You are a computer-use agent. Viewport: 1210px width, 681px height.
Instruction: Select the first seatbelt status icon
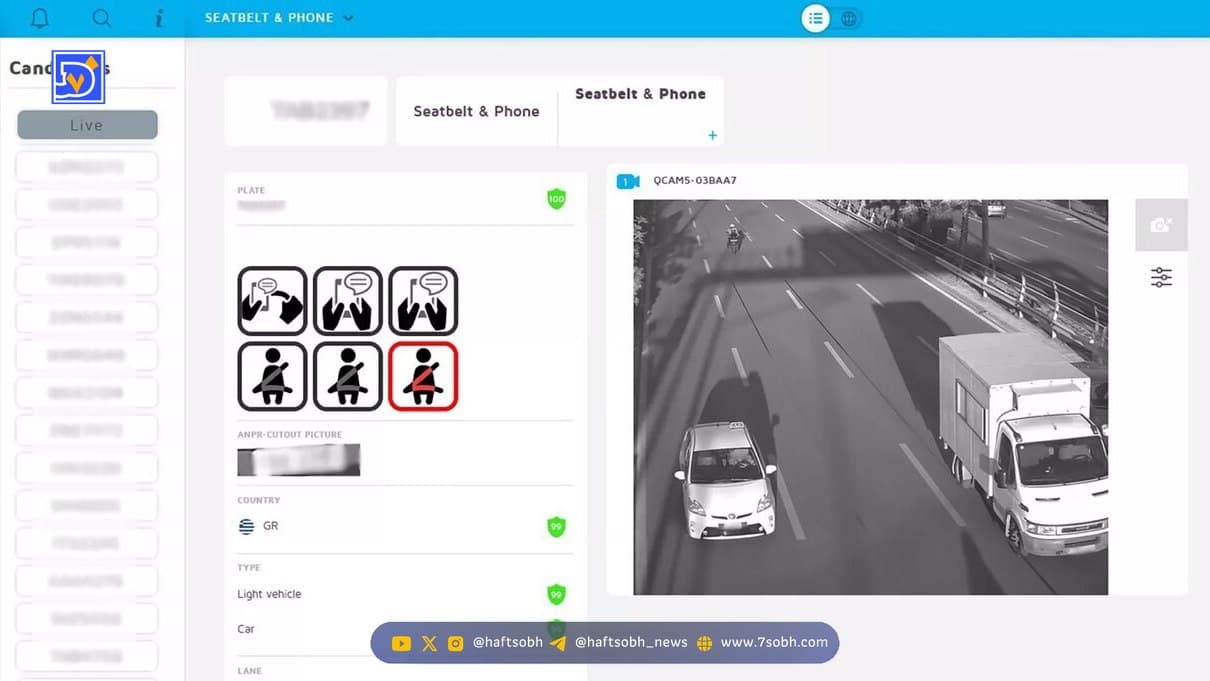272,376
